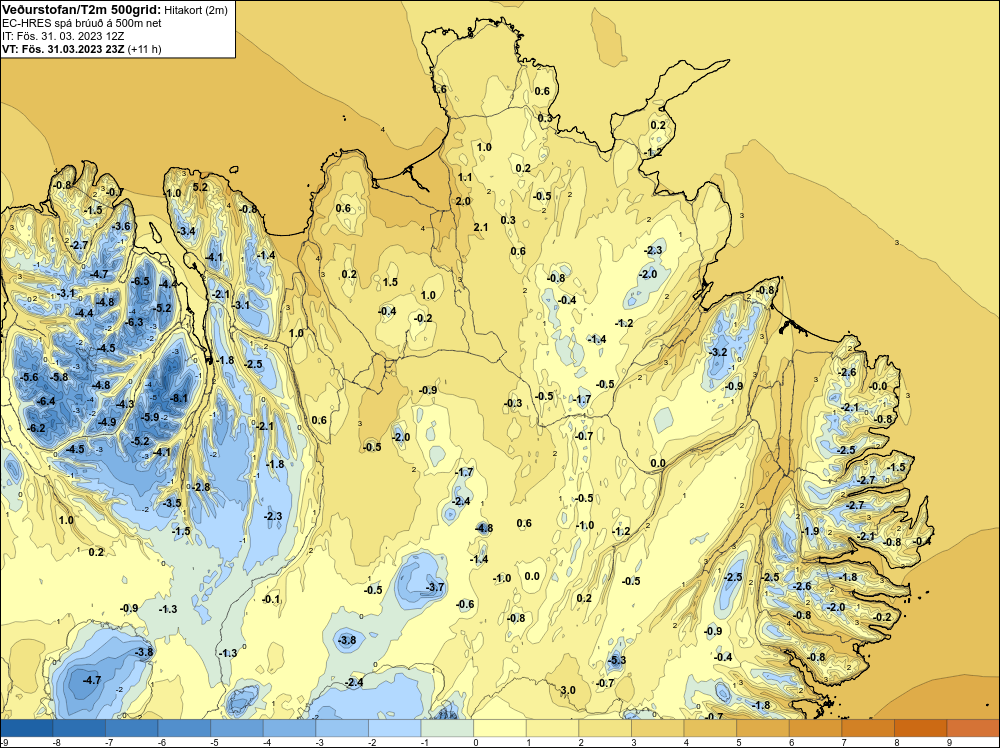Click the -6.4 temperature value
Screen dimensions: 1000x748
click(x=46, y=401)
